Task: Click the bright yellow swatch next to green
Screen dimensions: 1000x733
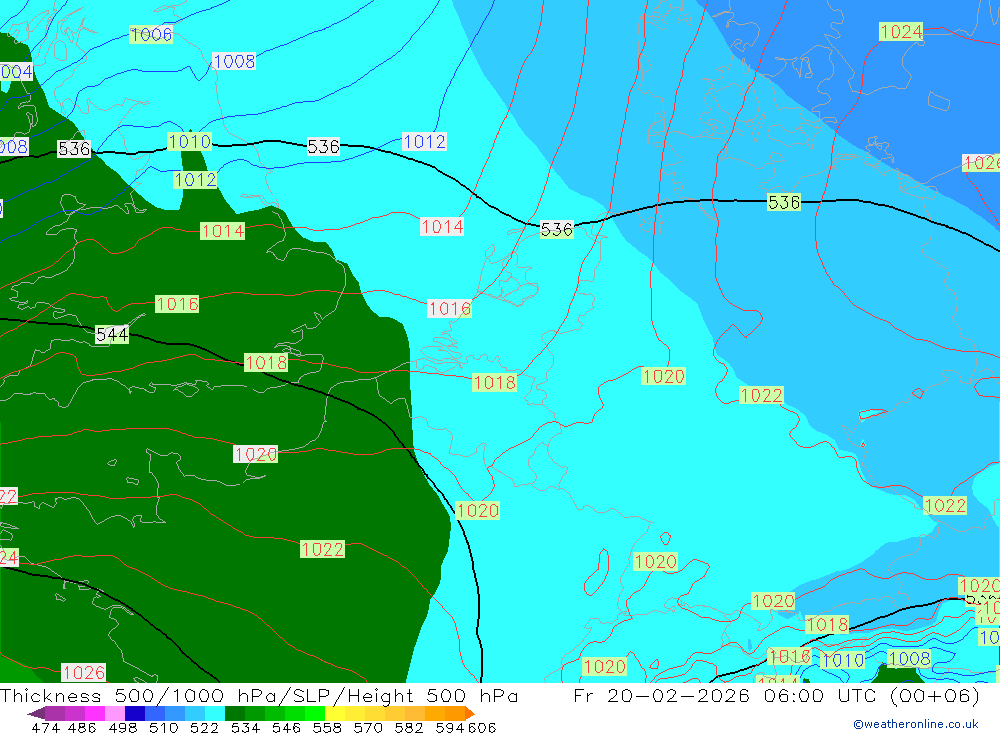Action: tap(335, 713)
